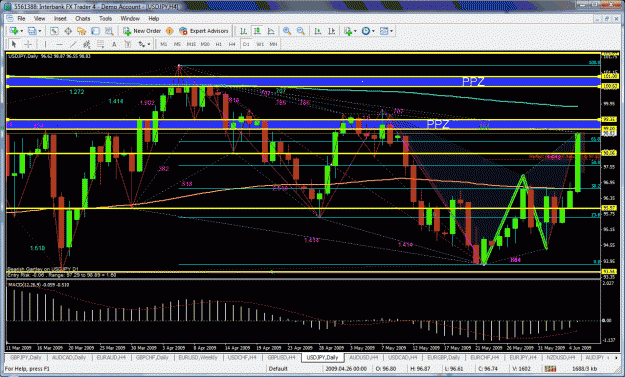This screenshot has height=377, width=625.
Task: Select the crosshair tool
Action: tap(28, 44)
